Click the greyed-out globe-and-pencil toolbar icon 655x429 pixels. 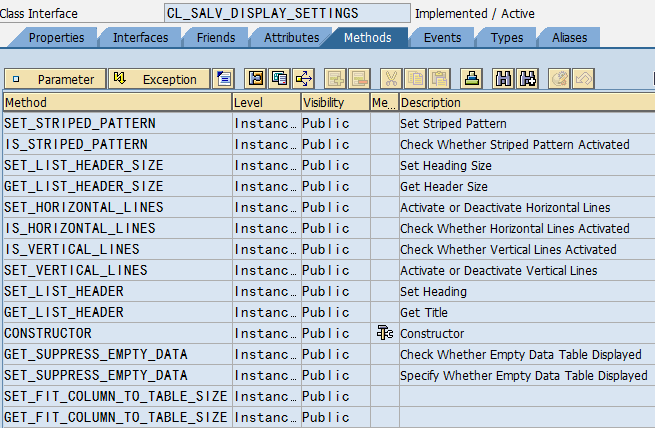[x=559, y=79]
